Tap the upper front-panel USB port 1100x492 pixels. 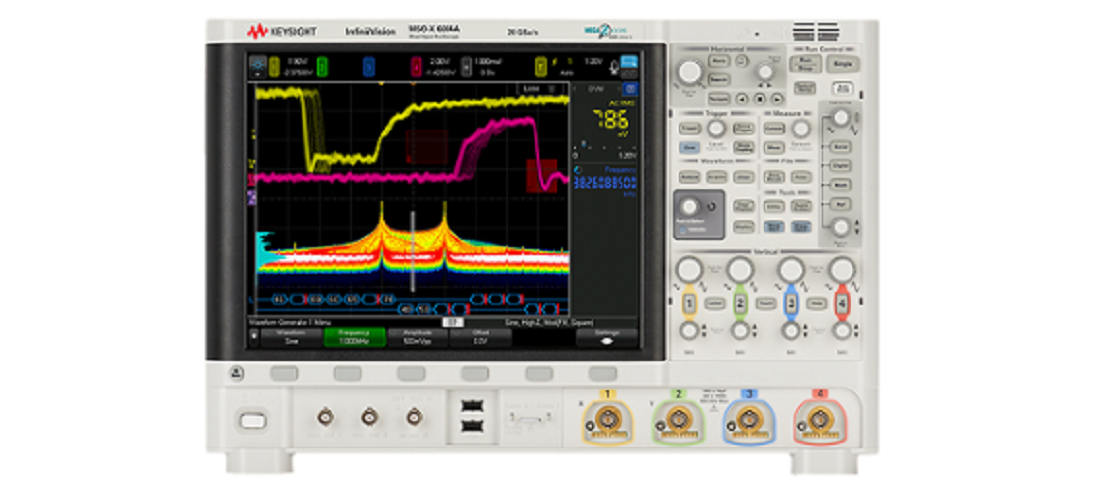pyautogui.click(x=472, y=405)
